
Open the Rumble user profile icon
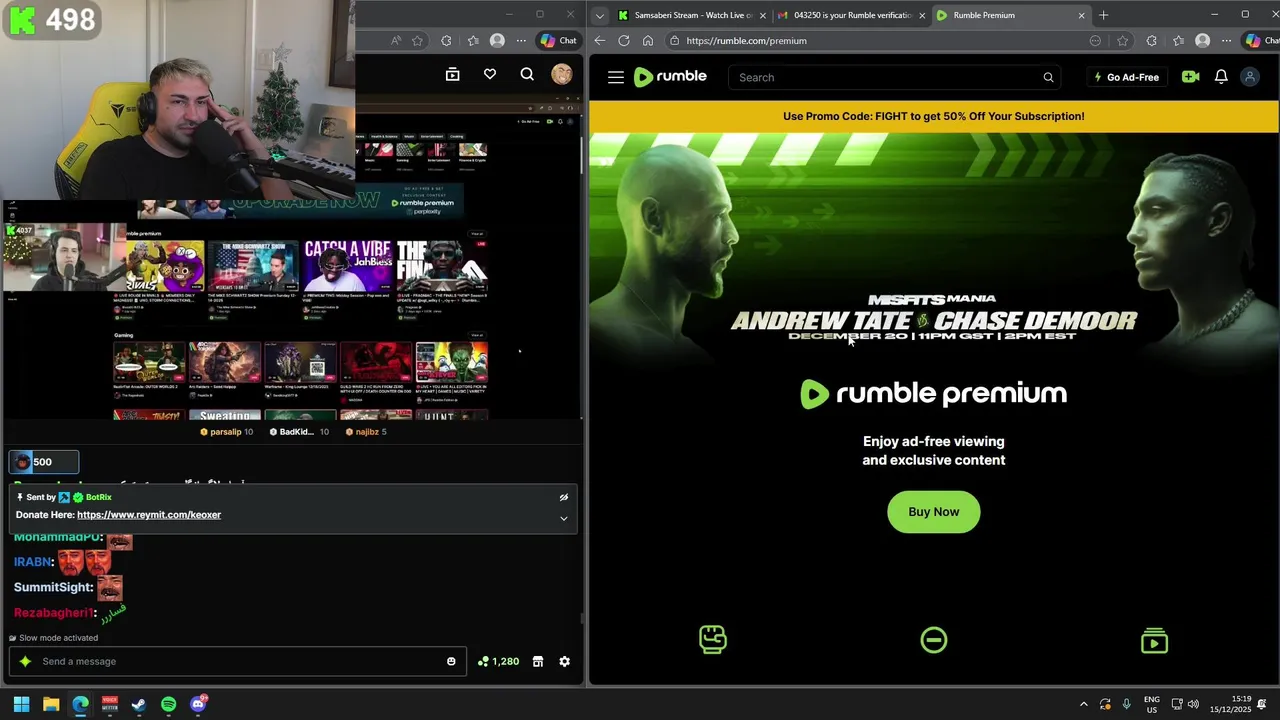pyautogui.click(x=1250, y=77)
